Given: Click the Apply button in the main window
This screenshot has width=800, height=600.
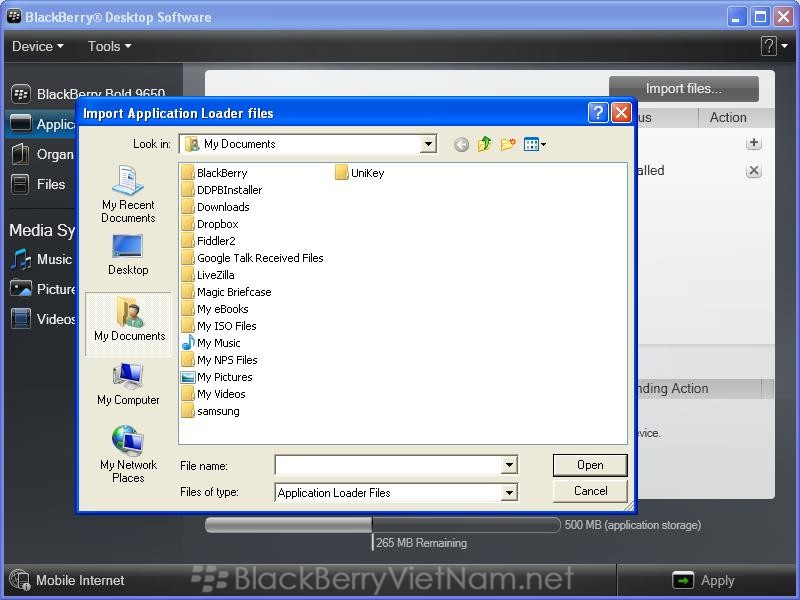Looking at the screenshot, I should coord(704,581).
